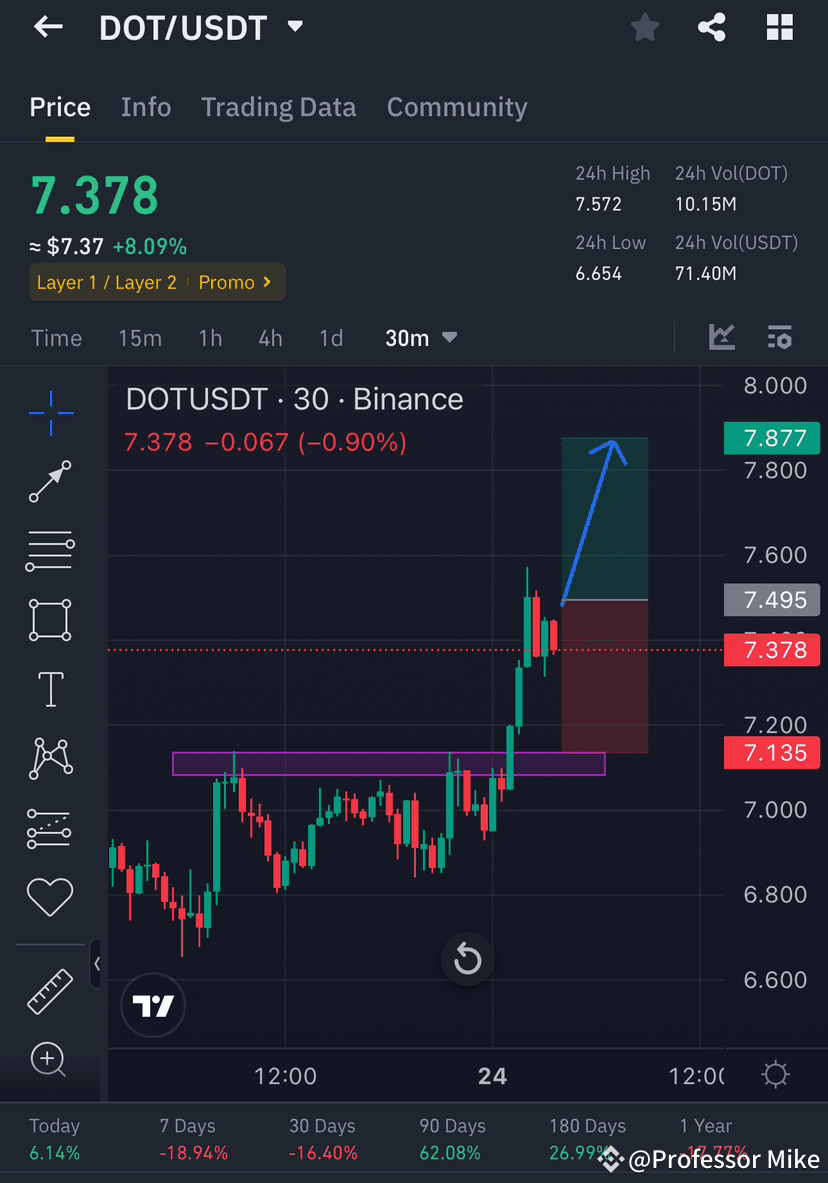Select the rectangle drawing tool
This screenshot has width=828, height=1183.
tap(50, 620)
